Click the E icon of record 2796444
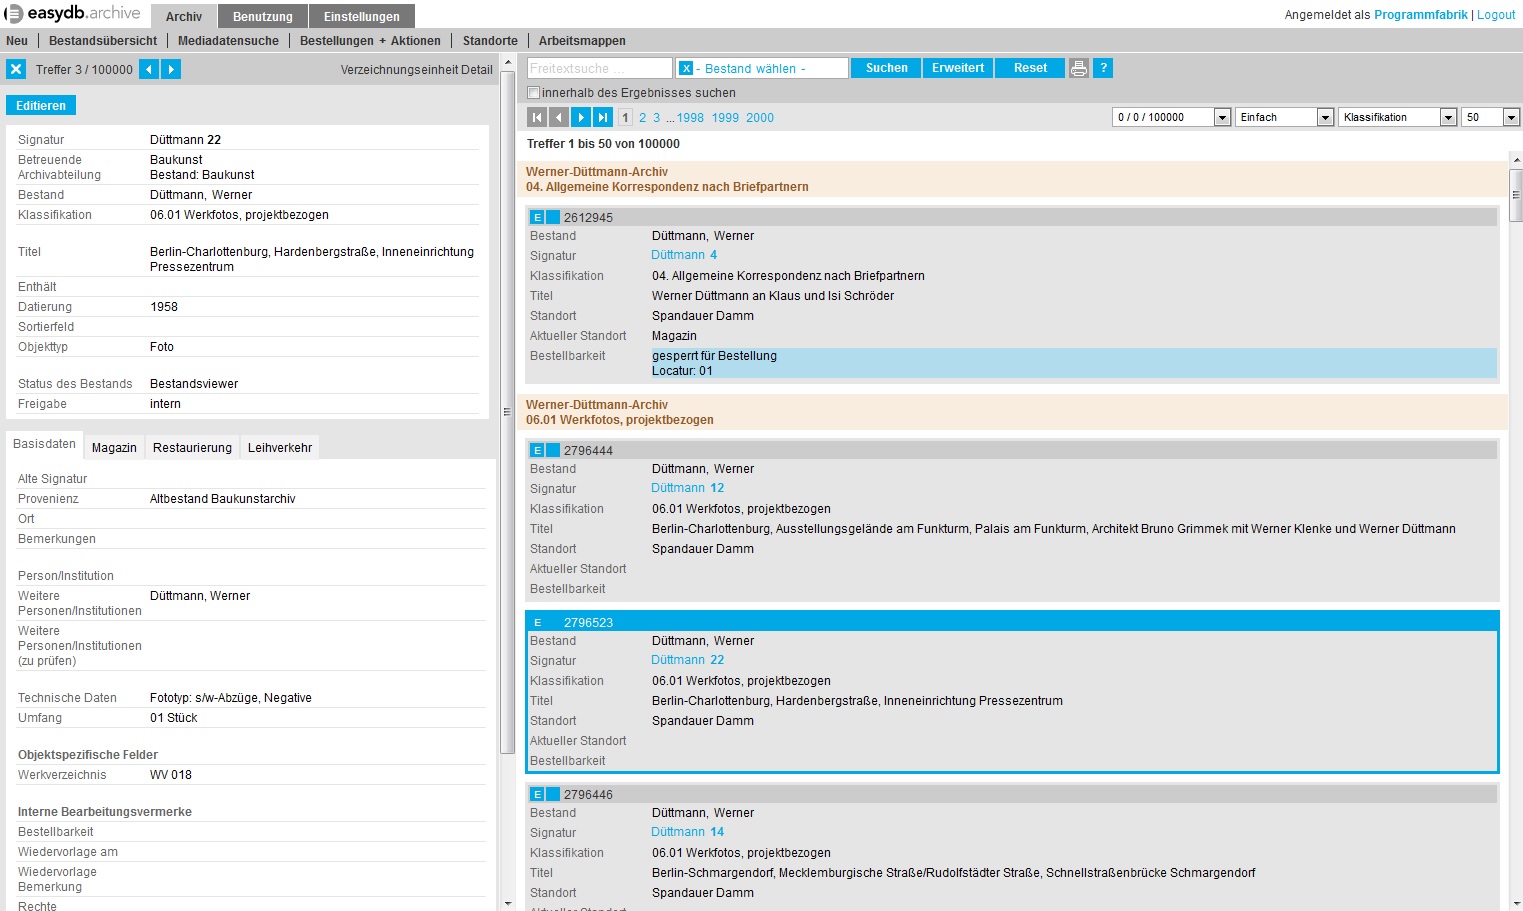The image size is (1523, 911). [x=537, y=450]
